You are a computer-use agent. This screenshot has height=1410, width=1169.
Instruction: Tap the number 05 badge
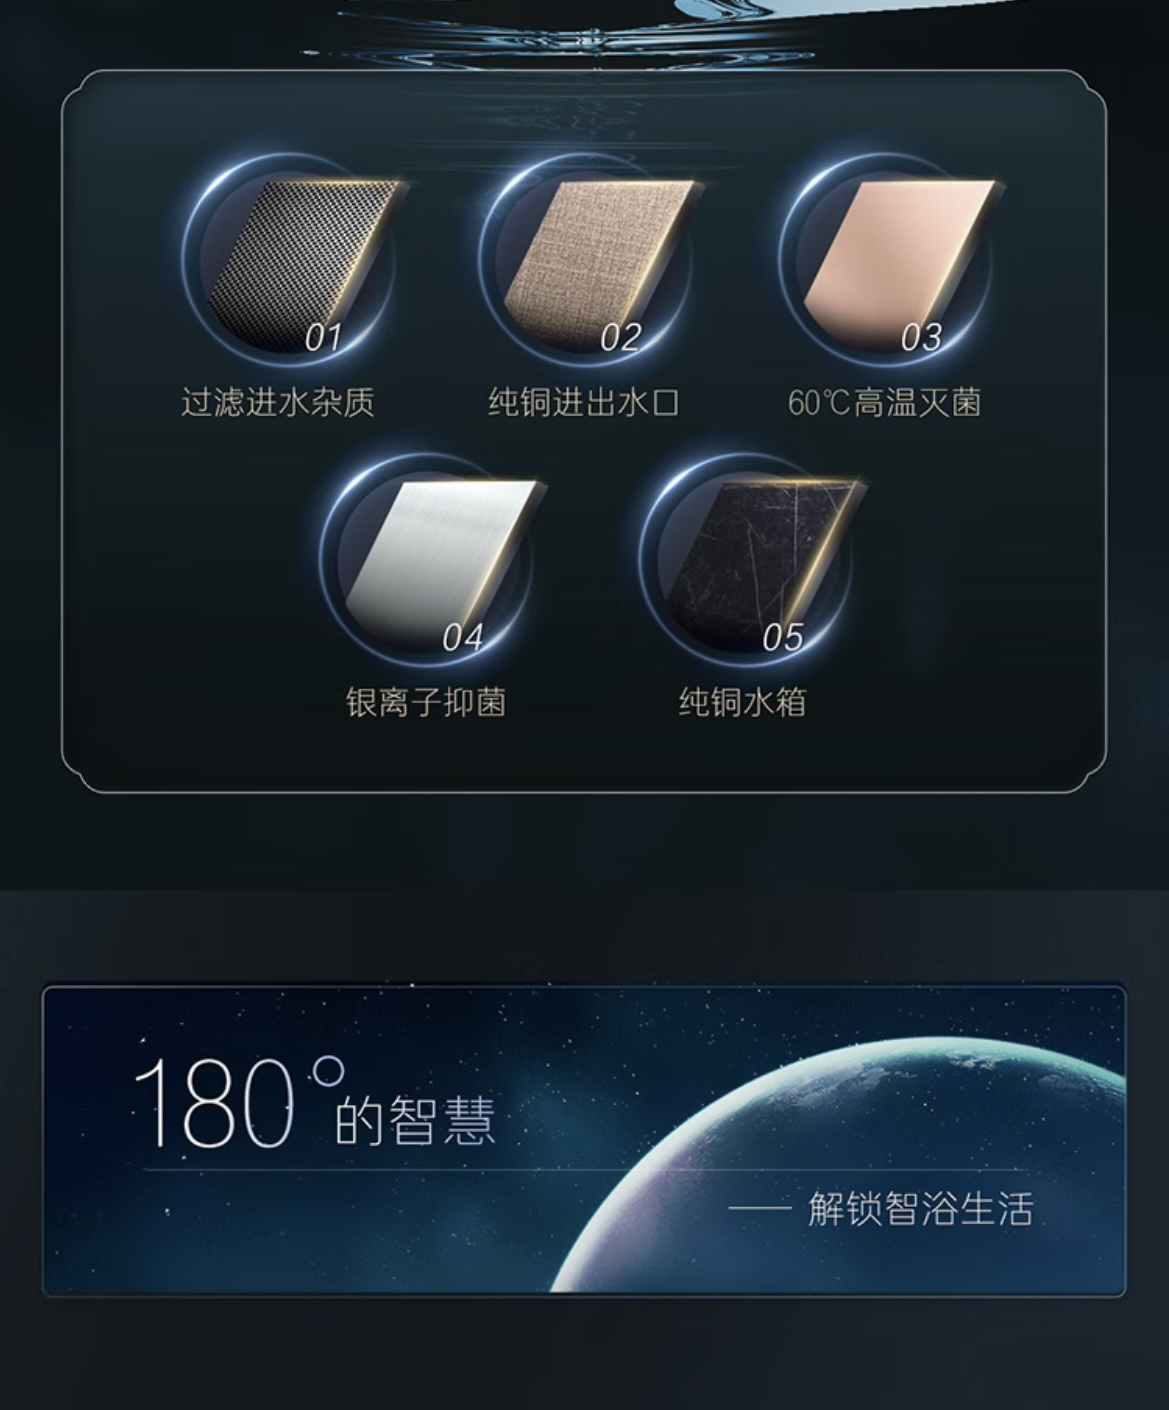[x=782, y=638]
